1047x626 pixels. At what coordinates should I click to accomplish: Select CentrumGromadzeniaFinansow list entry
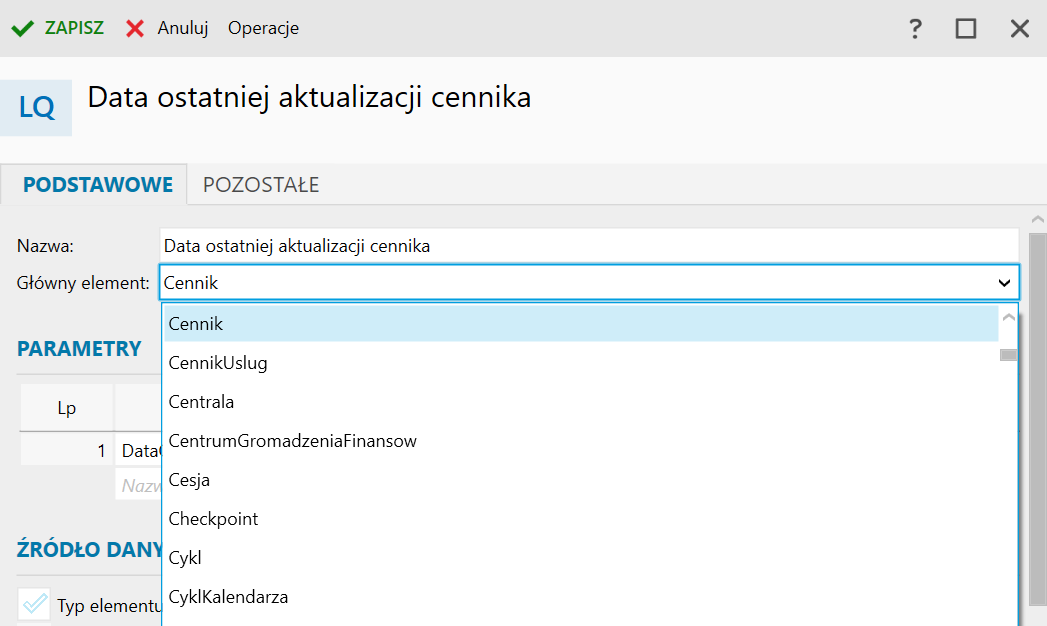coord(292,441)
